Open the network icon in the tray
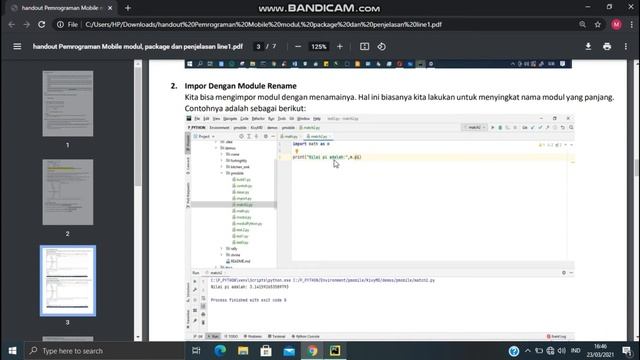 tap(550, 351)
